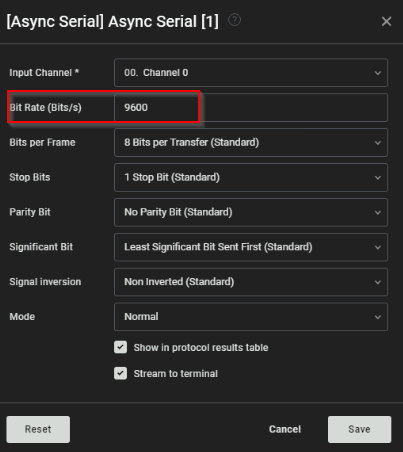This screenshot has height=452, width=403.
Task: Open the '1 Stop Bit (Standard)' dropdown
Action: (251, 177)
